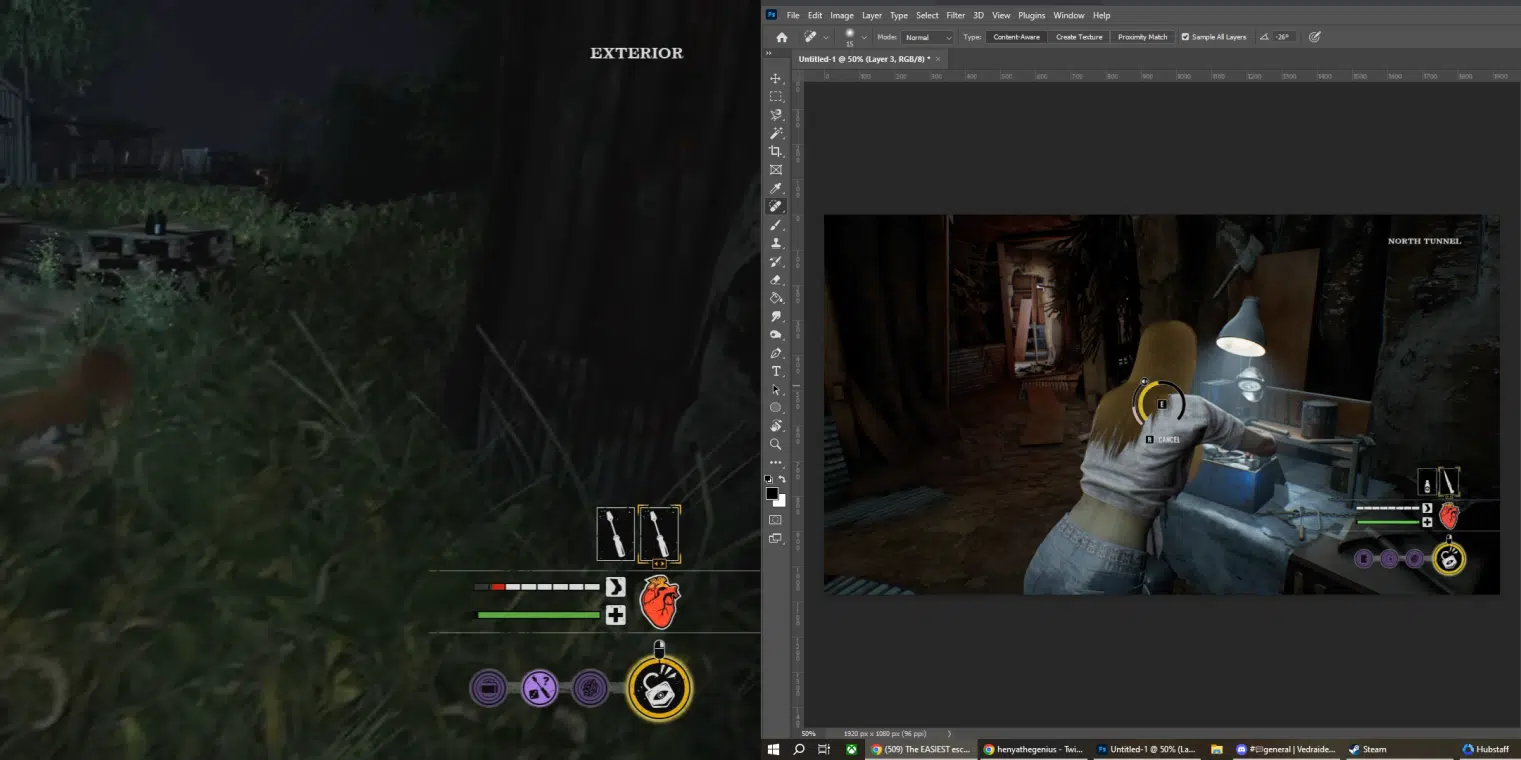Select the Spot Healing Brush tool in toolbar

tap(775, 206)
